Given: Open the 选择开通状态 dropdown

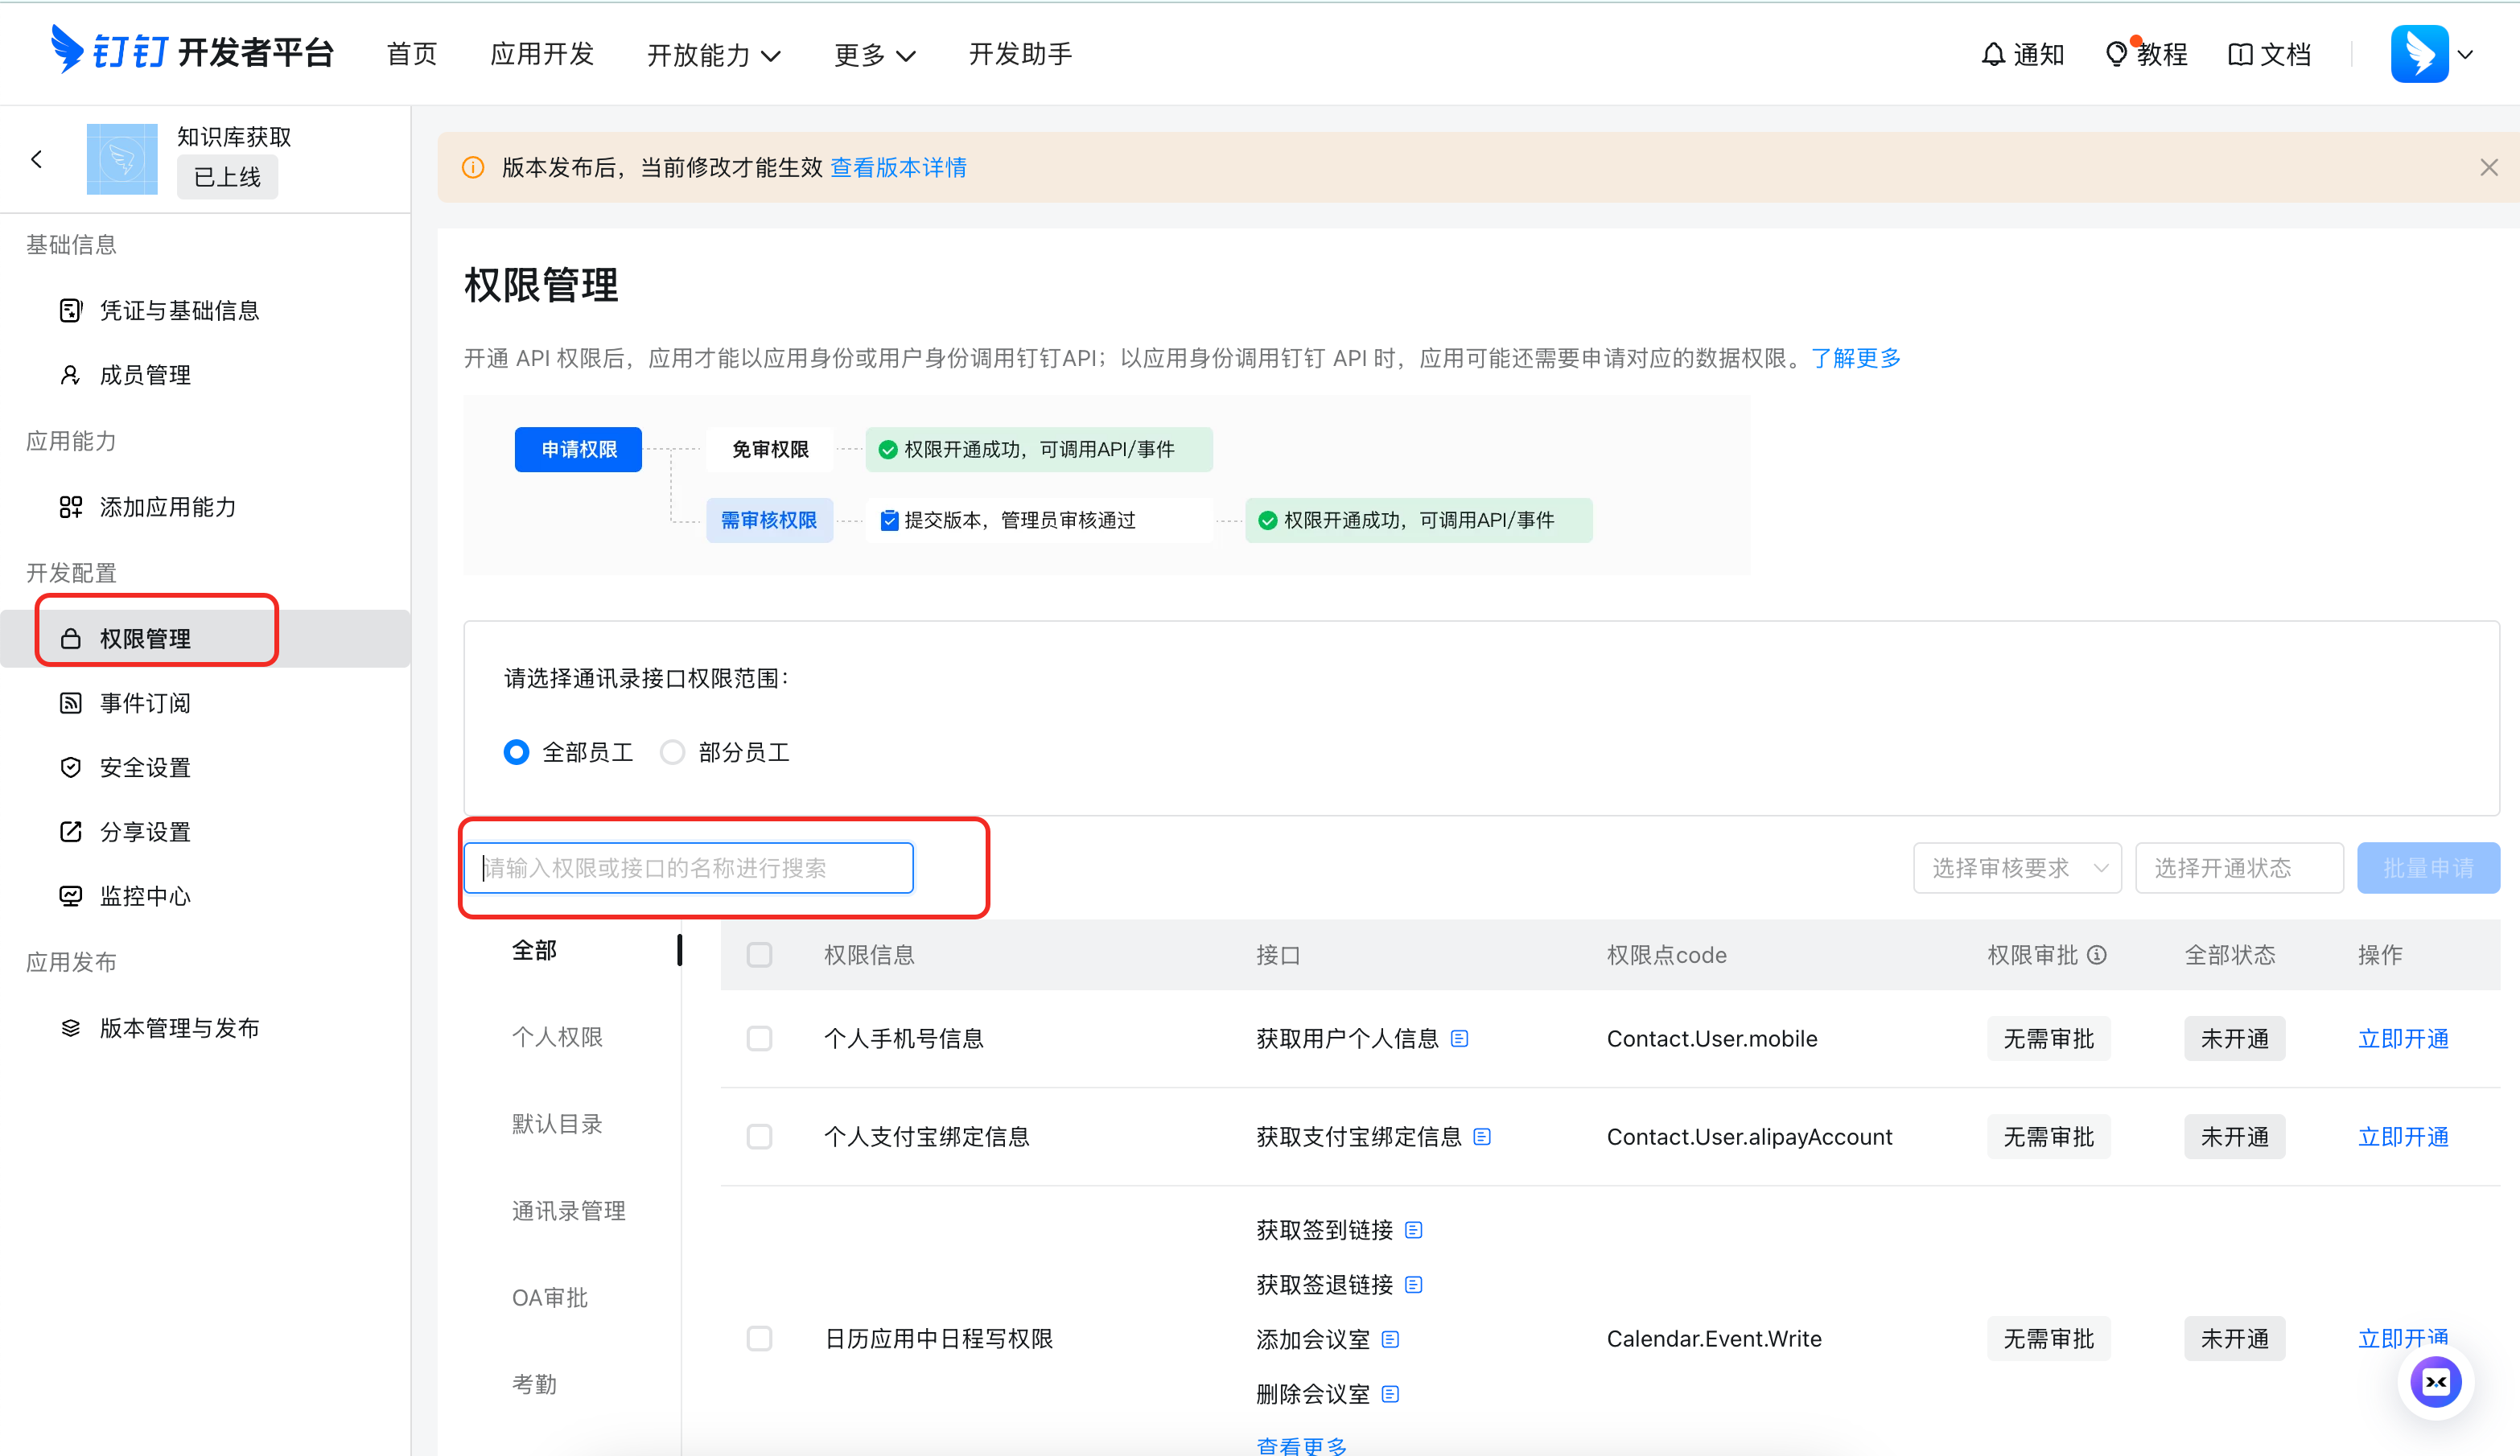Looking at the screenshot, I should [2239, 867].
